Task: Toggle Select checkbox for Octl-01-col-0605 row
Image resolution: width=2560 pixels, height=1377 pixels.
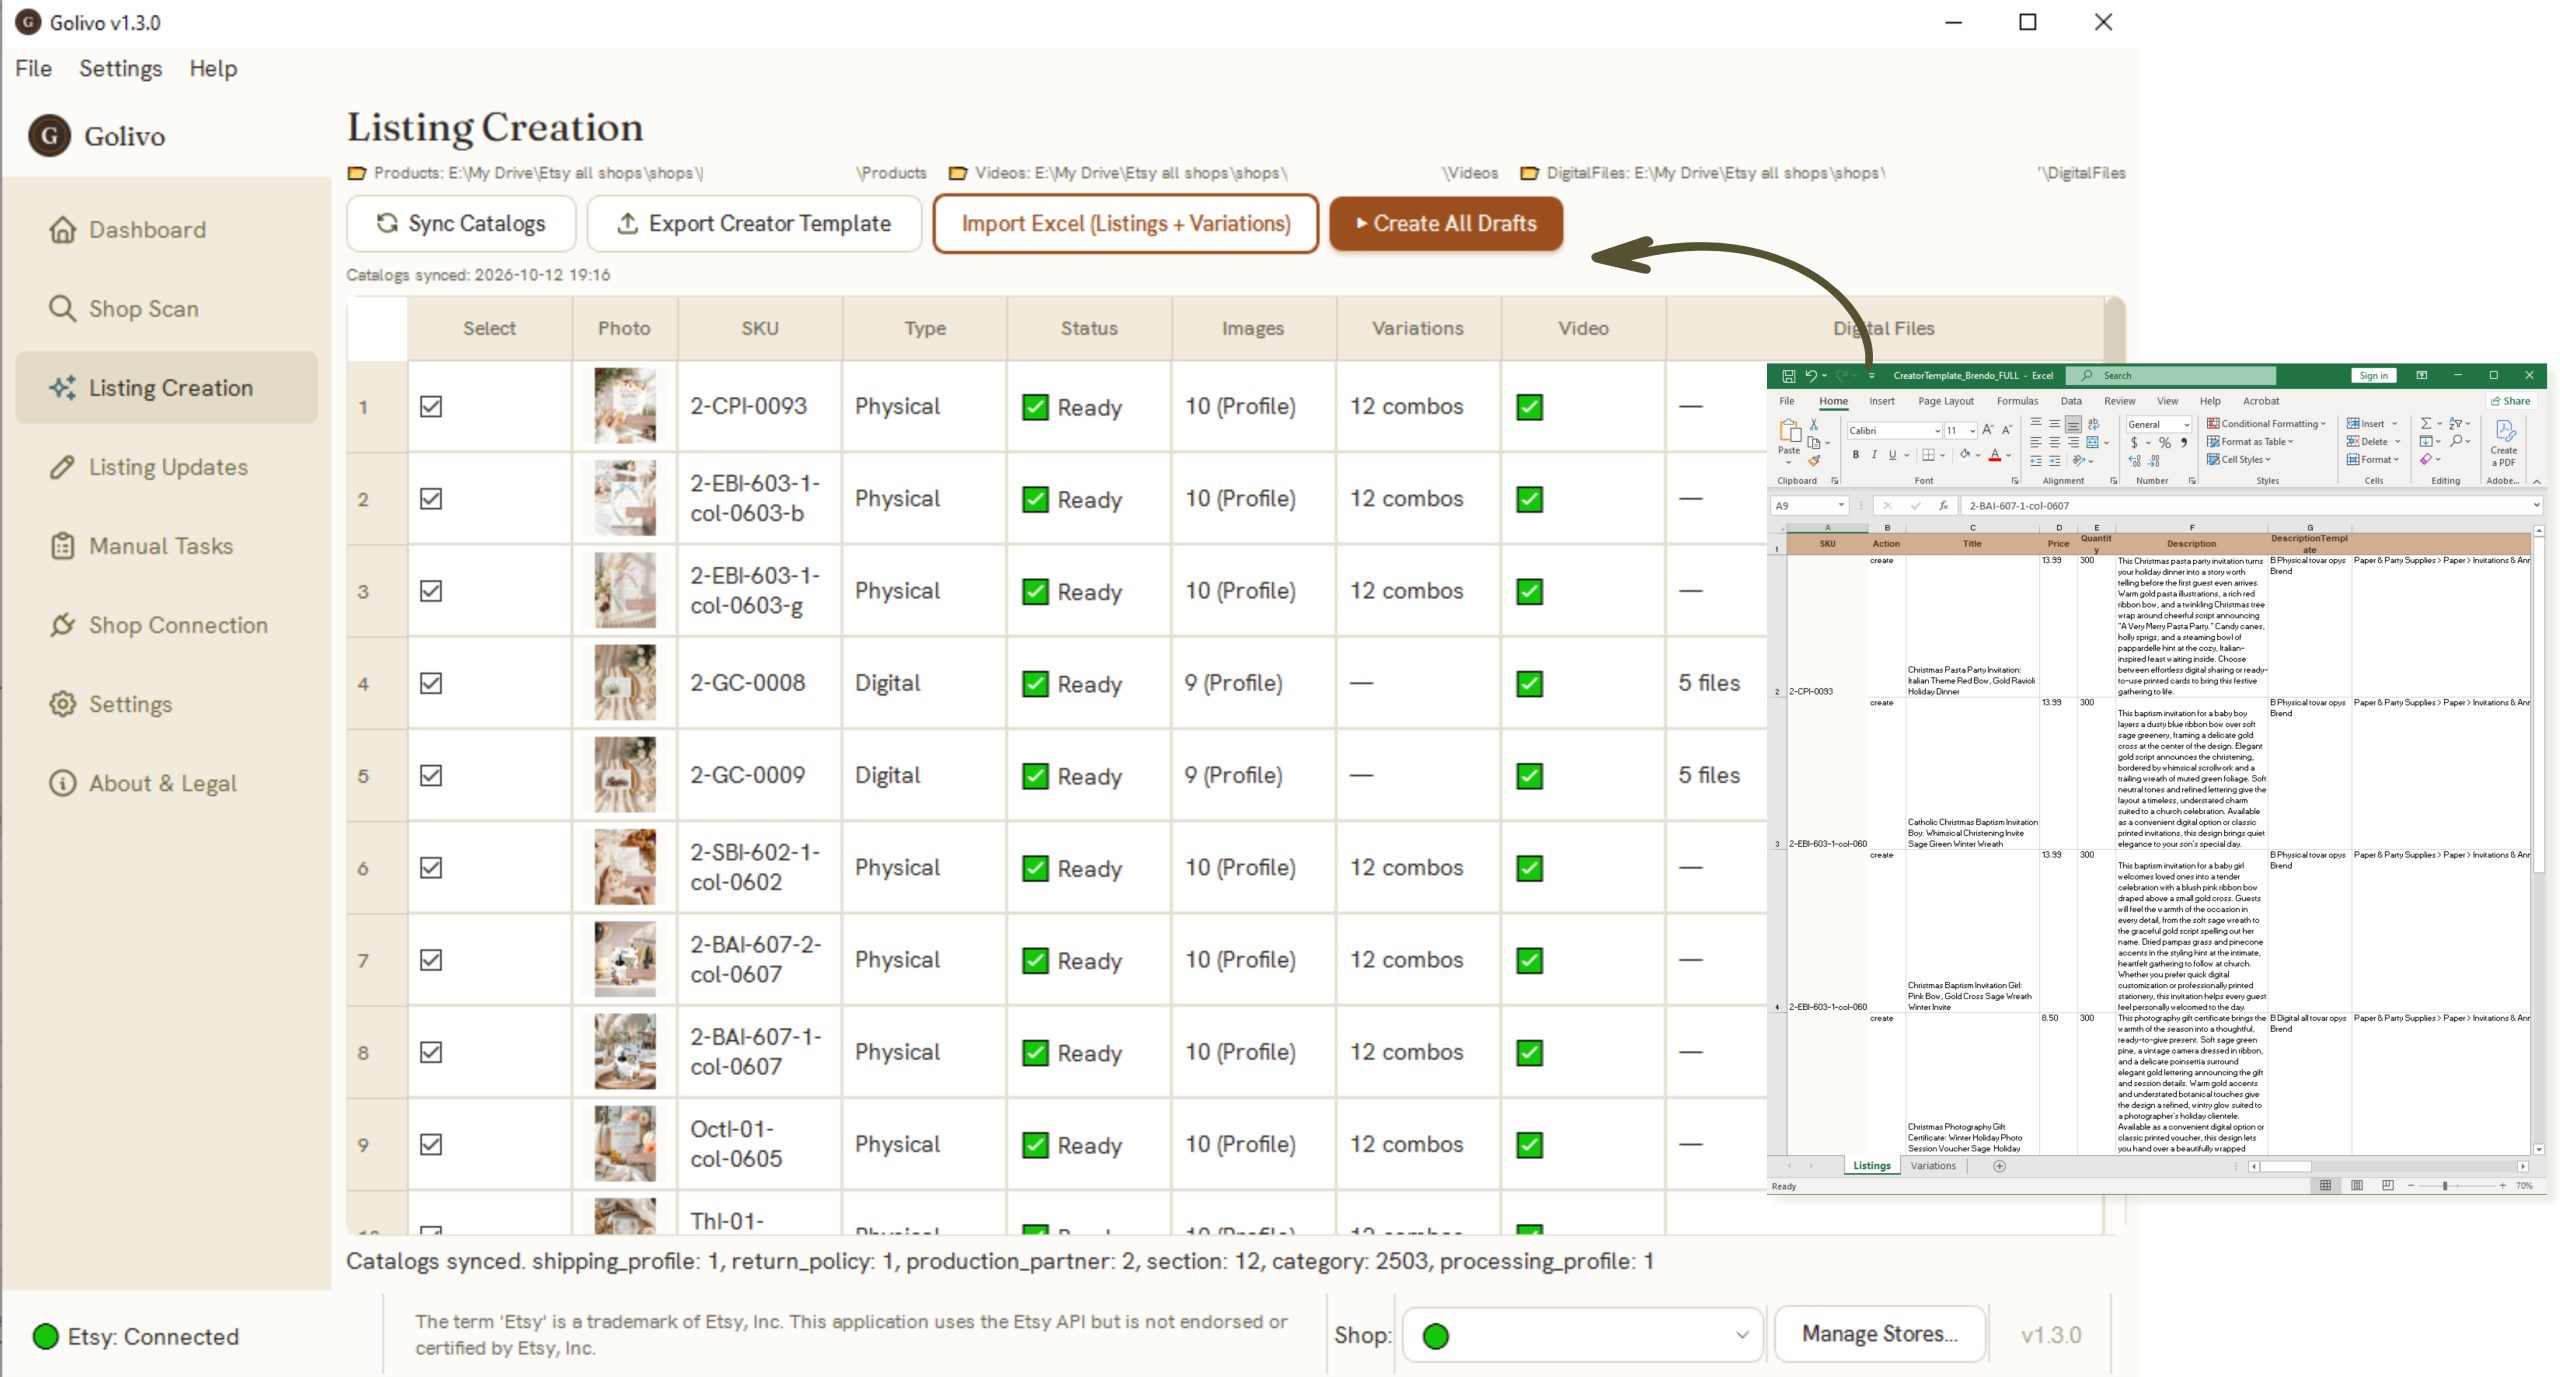Action: pyautogui.click(x=431, y=1145)
